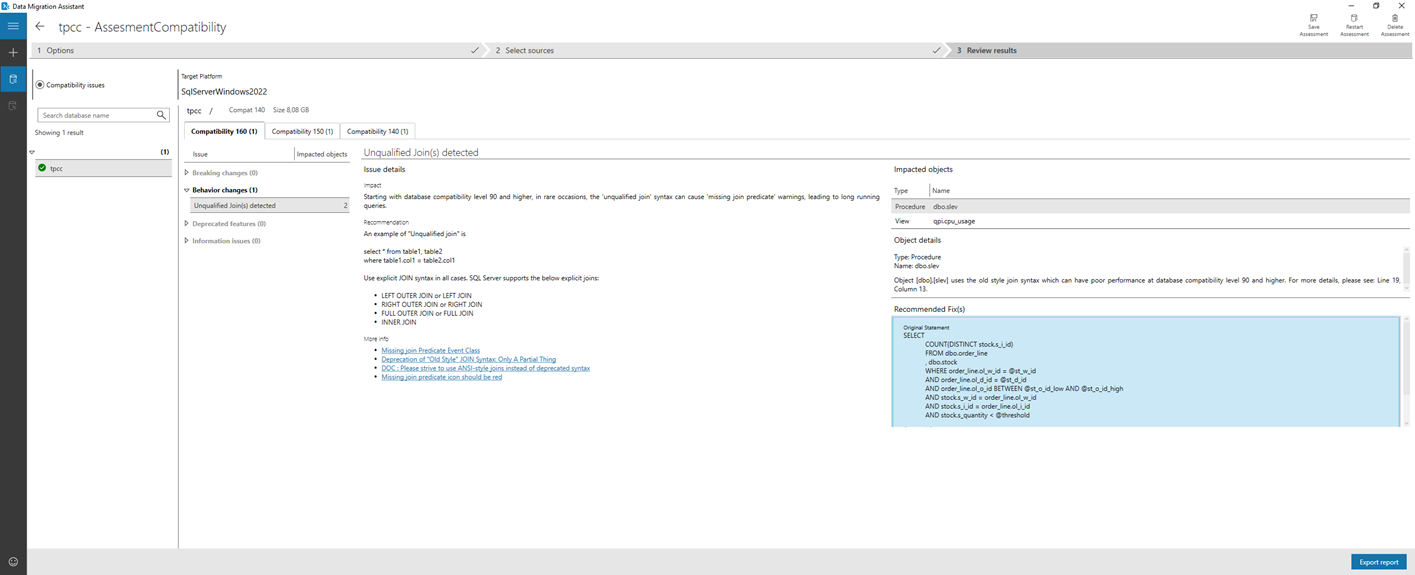This screenshot has width=1415, height=575.
Task: Click Export report button
Action: click(1378, 562)
